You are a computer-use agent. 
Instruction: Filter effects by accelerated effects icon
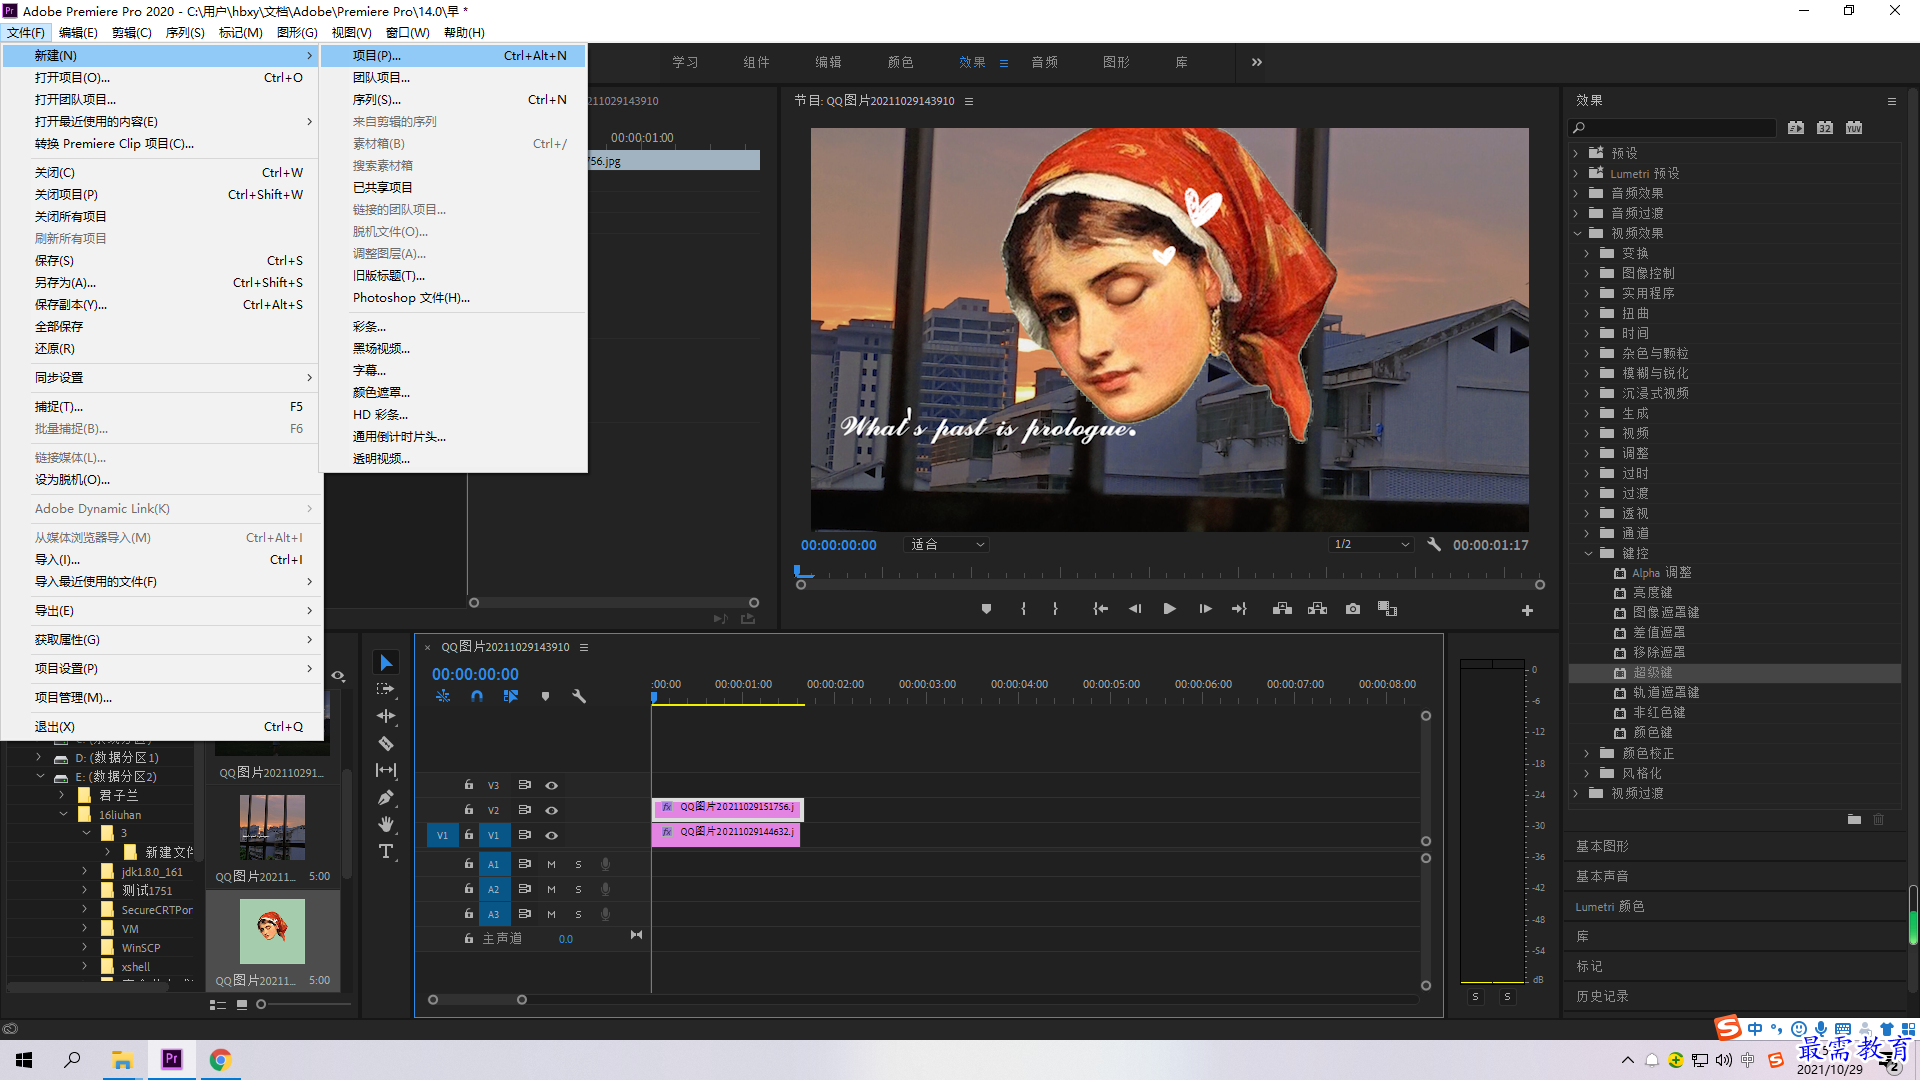coord(1796,128)
